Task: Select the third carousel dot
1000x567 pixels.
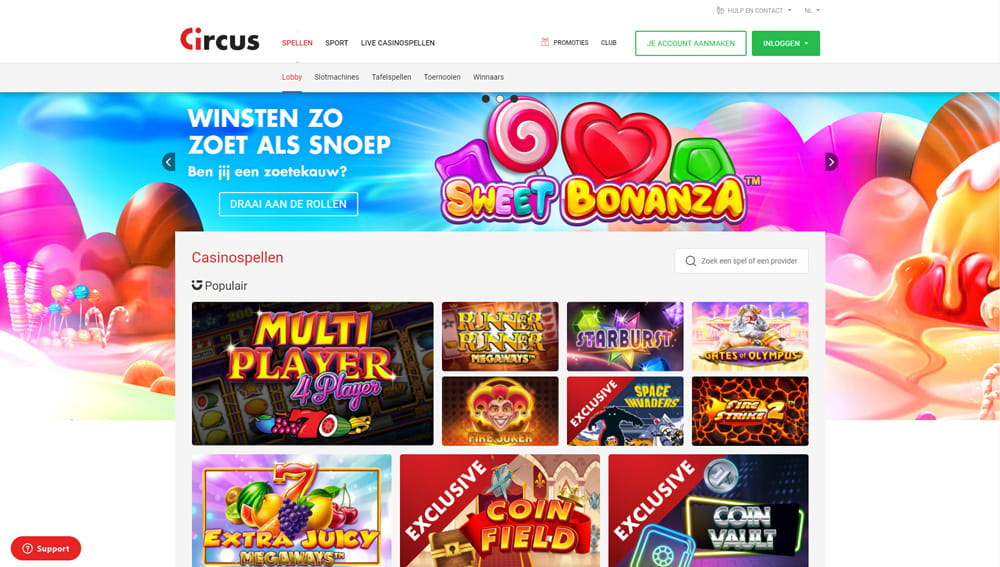Action: tap(513, 99)
